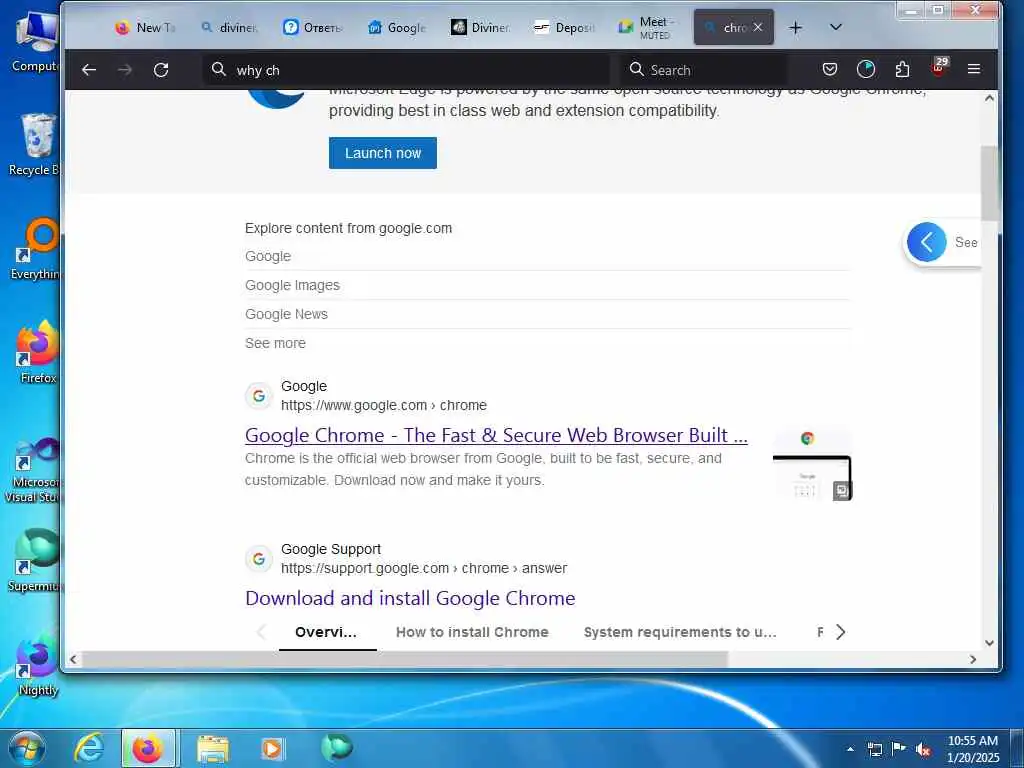
Task: Reload the page with the refresh icon
Action: pos(161,70)
